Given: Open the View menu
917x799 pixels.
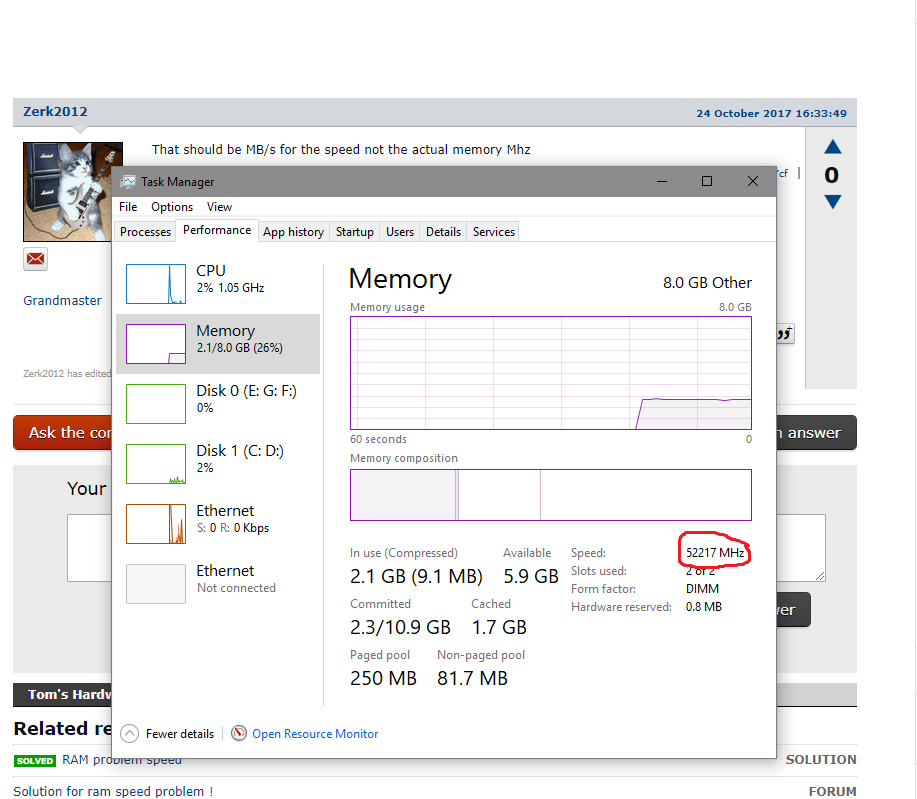Looking at the screenshot, I should pos(219,206).
